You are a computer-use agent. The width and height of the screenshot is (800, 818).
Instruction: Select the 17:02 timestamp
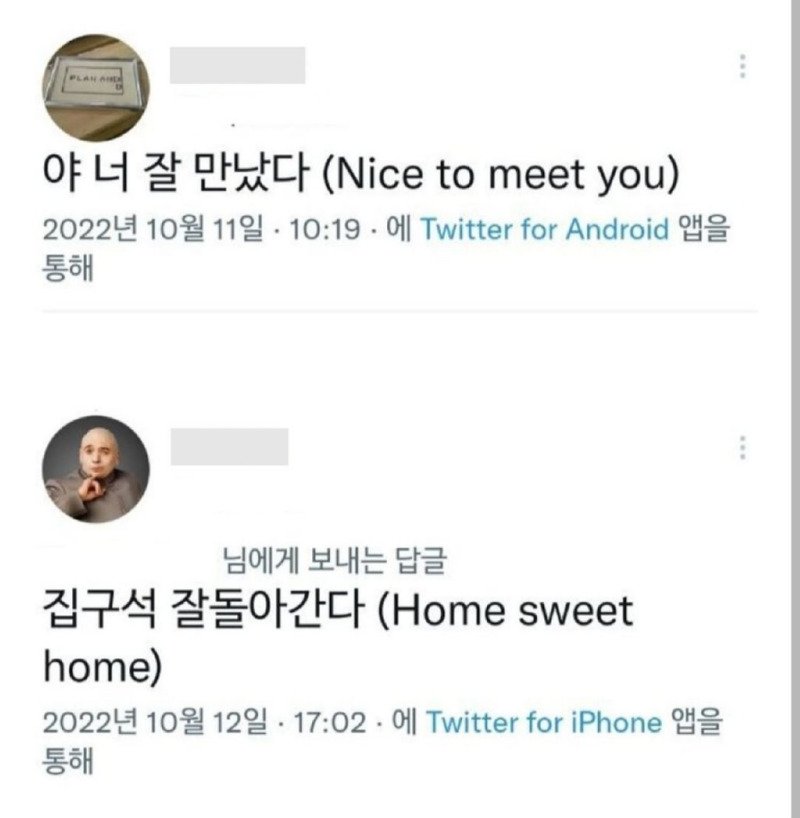pyautogui.click(x=330, y=723)
